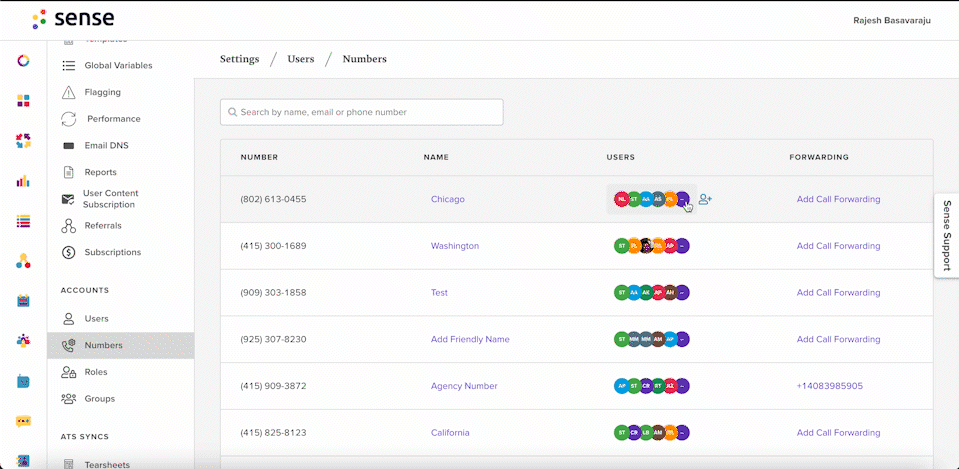Viewport: 959px width, 469px height.
Task: Click the Tearsheets icon
Action: (68, 465)
